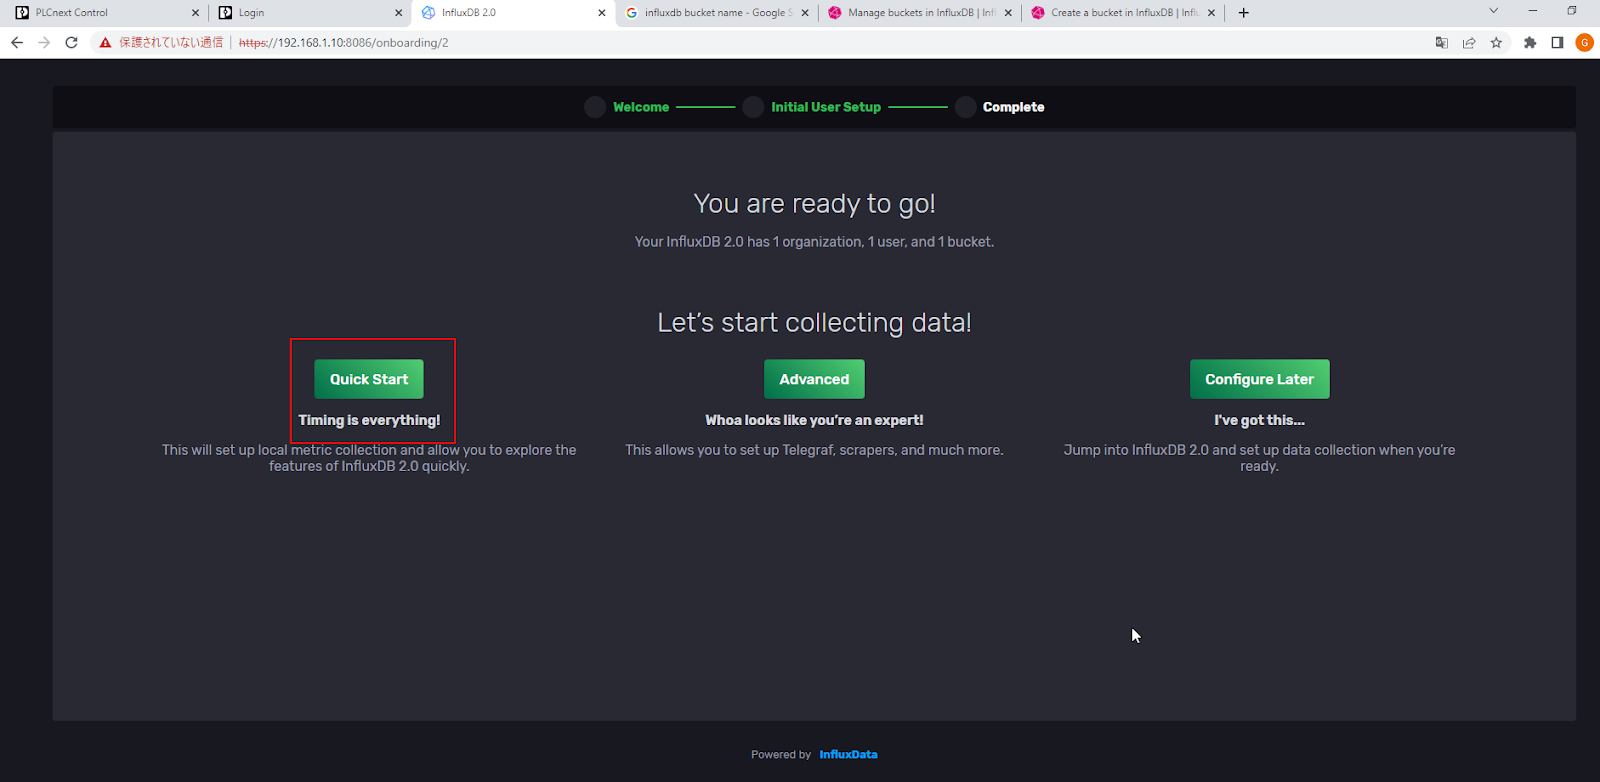Go back to the previous page

(17, 43)
